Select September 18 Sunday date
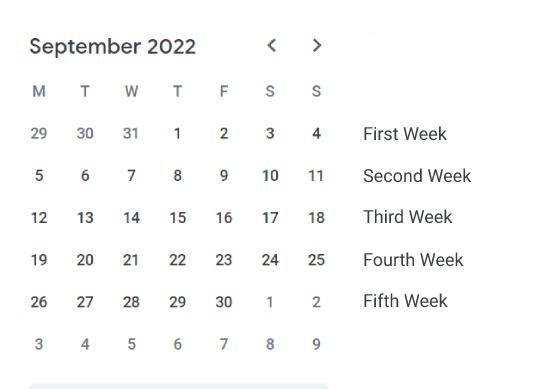This screenshot has height=389, width=540. click(316, 218)
